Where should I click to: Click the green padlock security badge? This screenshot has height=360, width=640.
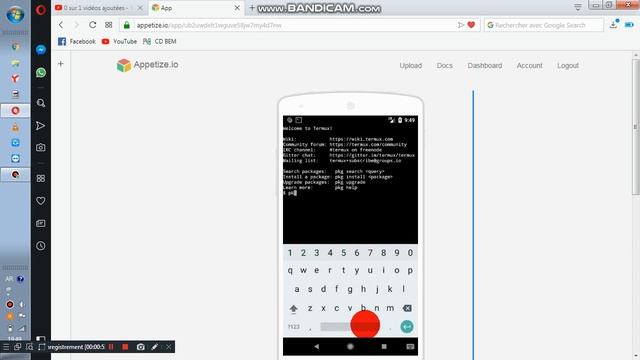(x=127, y=25)
